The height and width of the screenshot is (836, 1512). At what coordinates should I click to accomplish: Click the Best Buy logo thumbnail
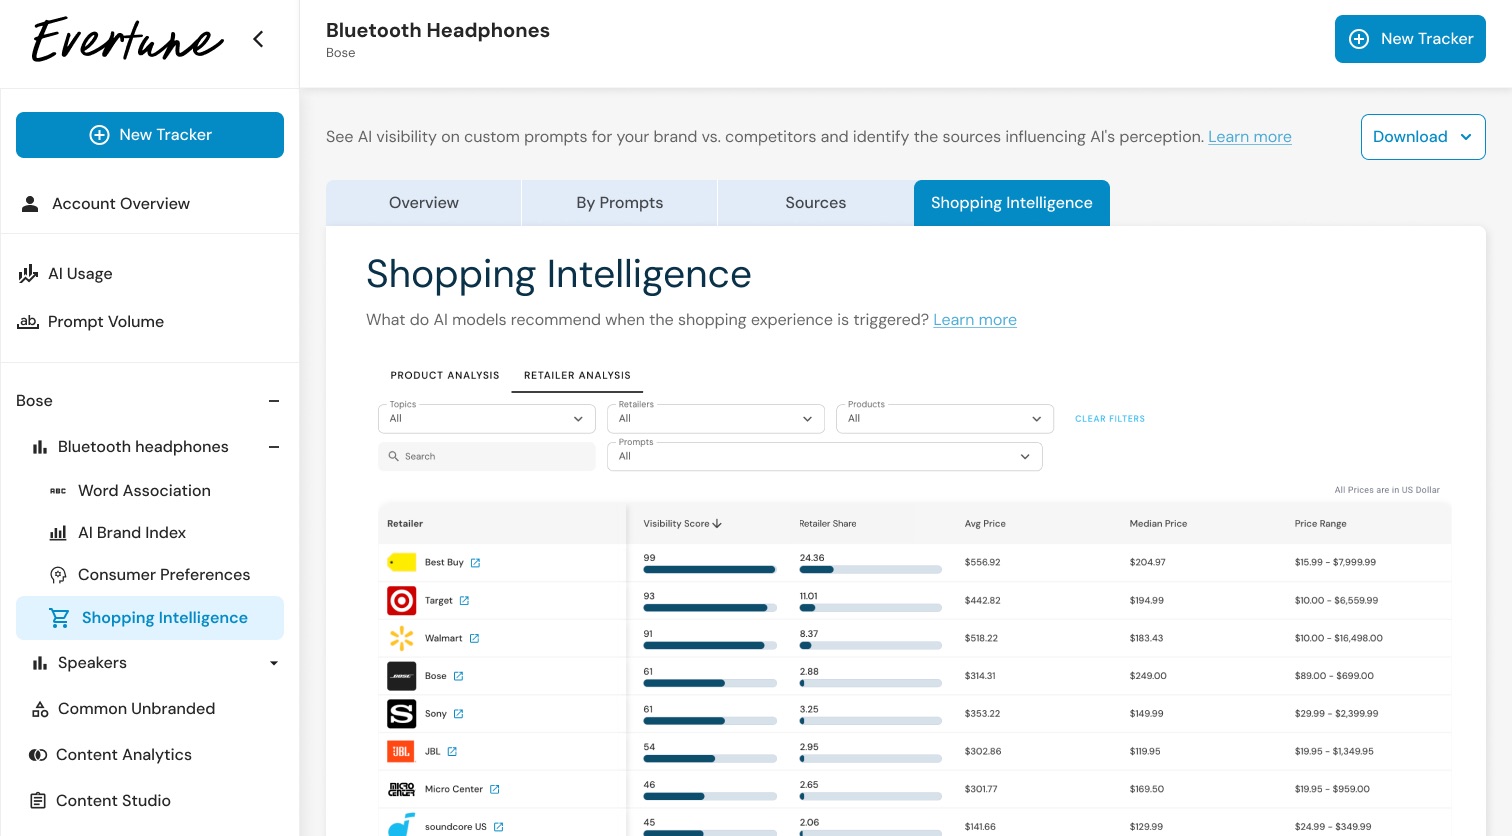(x=401, y=563)
